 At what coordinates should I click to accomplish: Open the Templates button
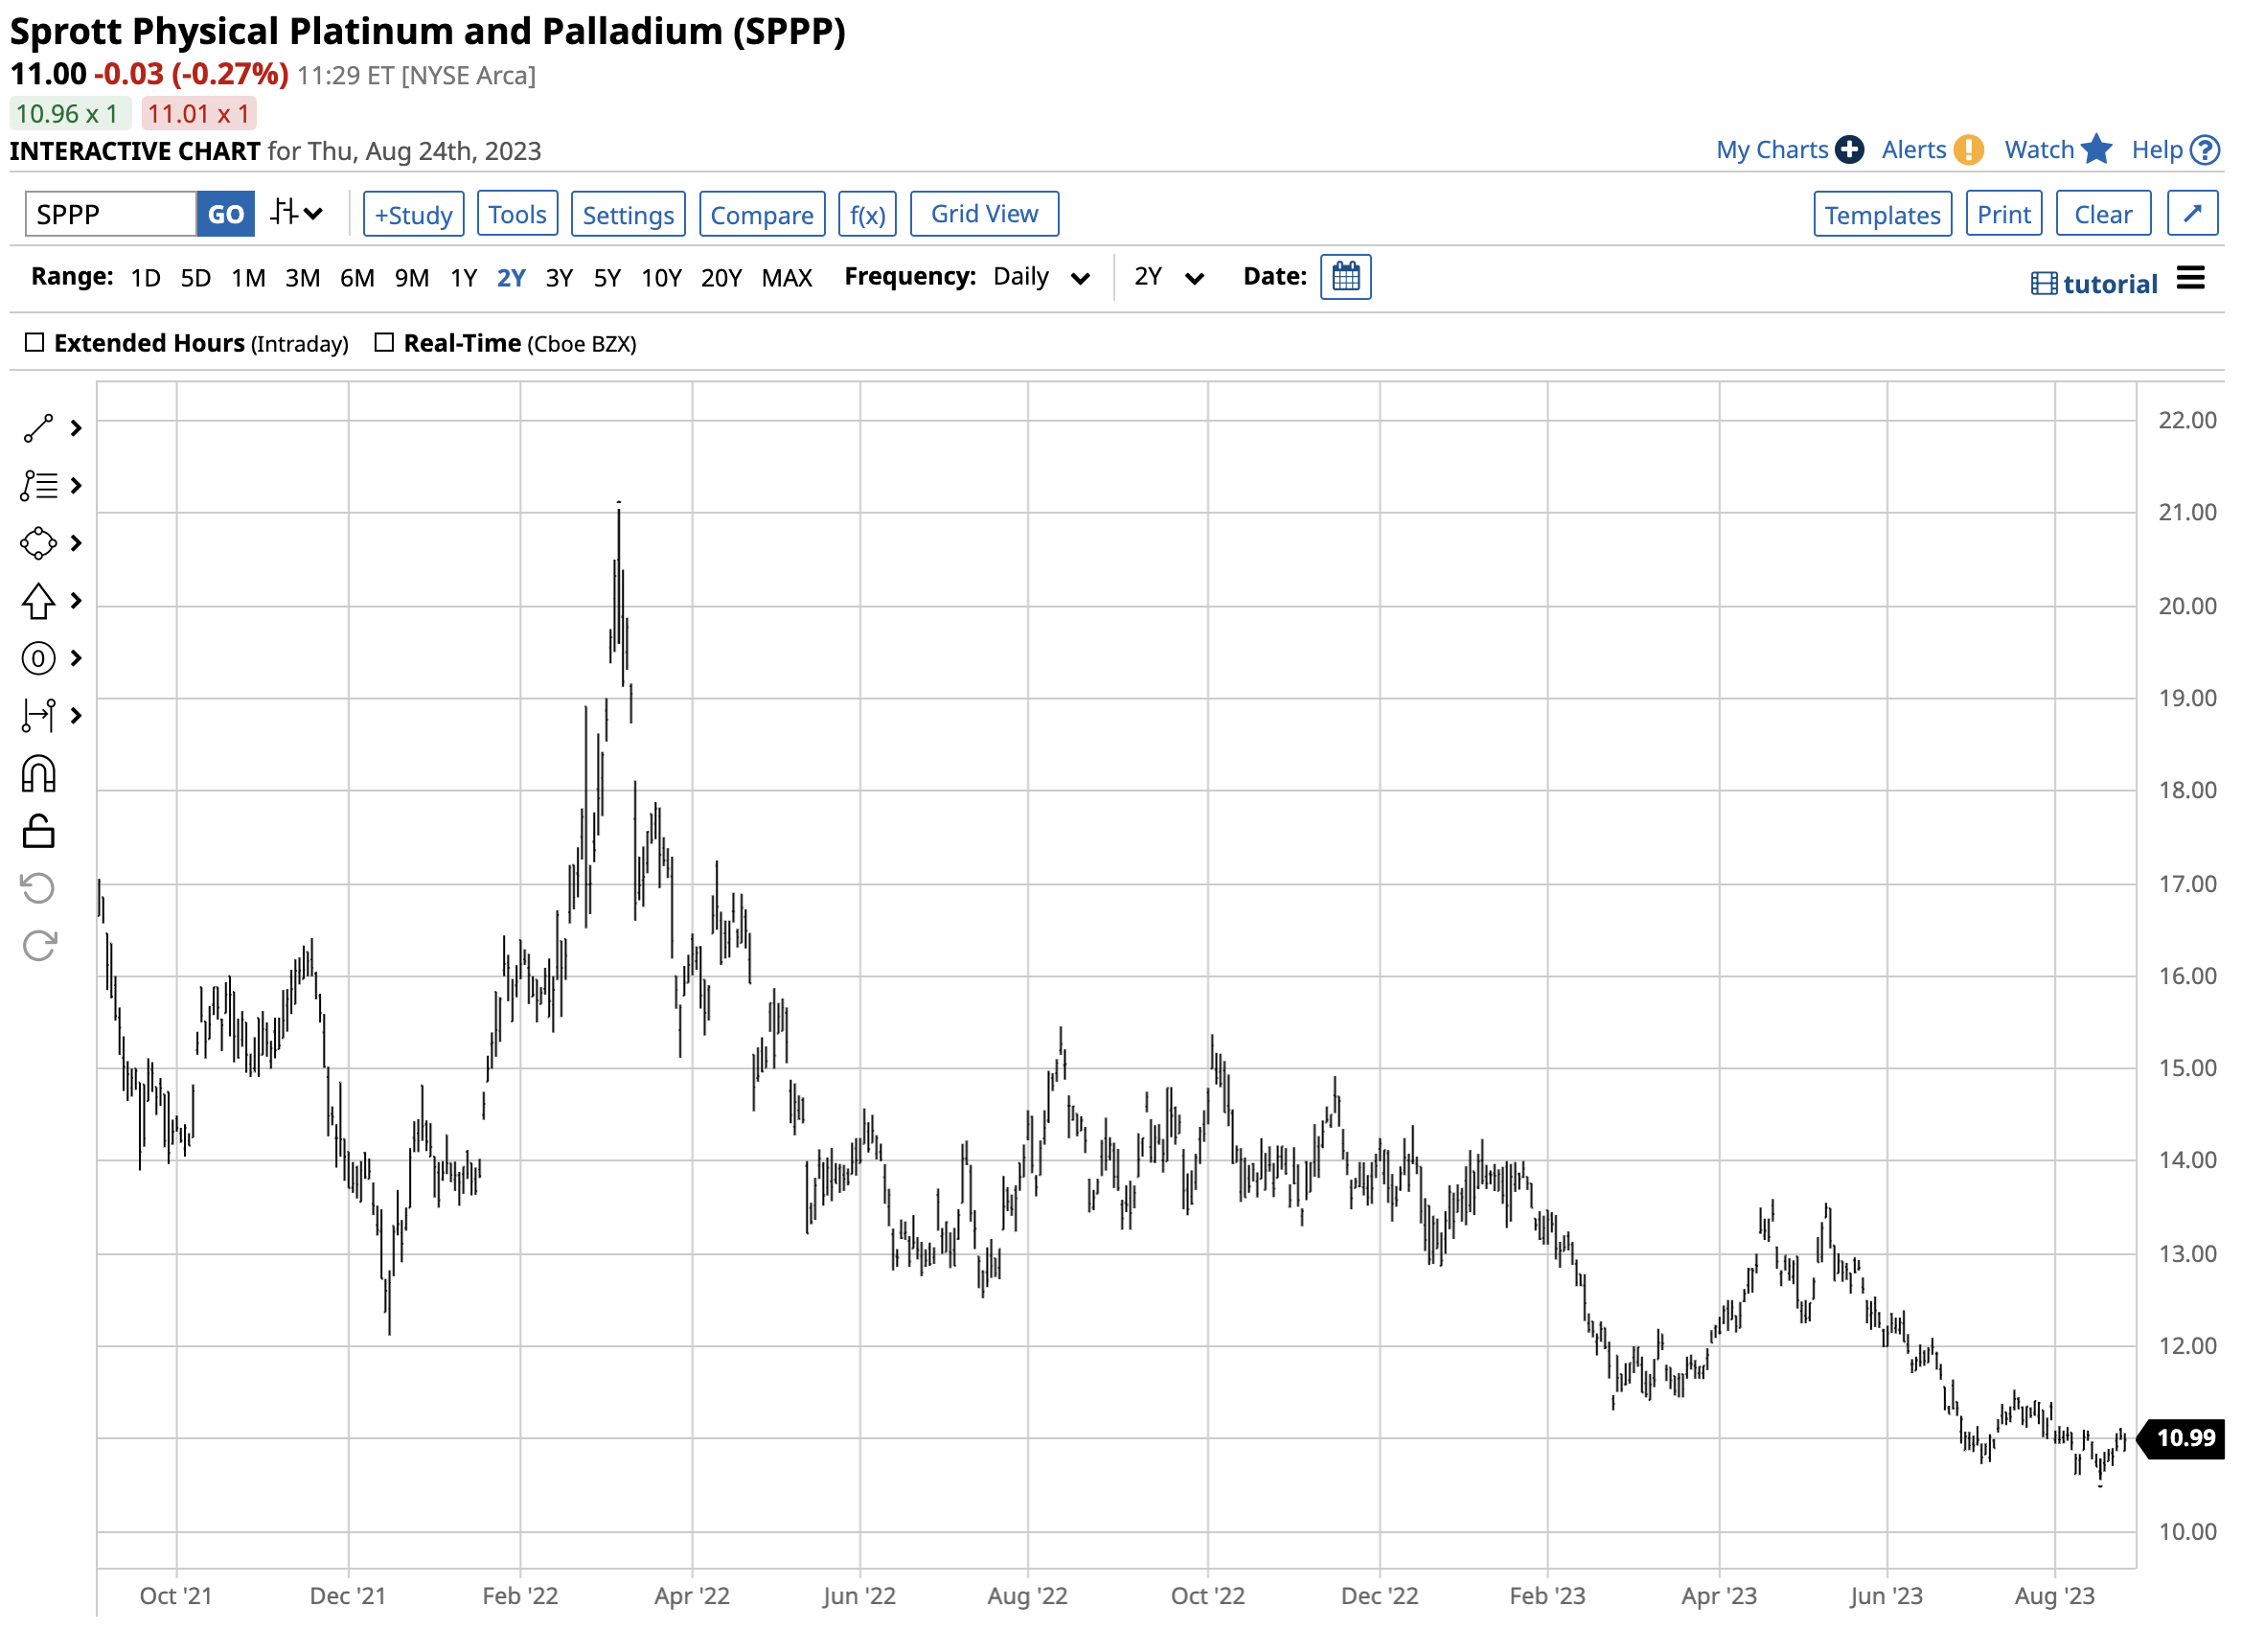click(1884, 214)
